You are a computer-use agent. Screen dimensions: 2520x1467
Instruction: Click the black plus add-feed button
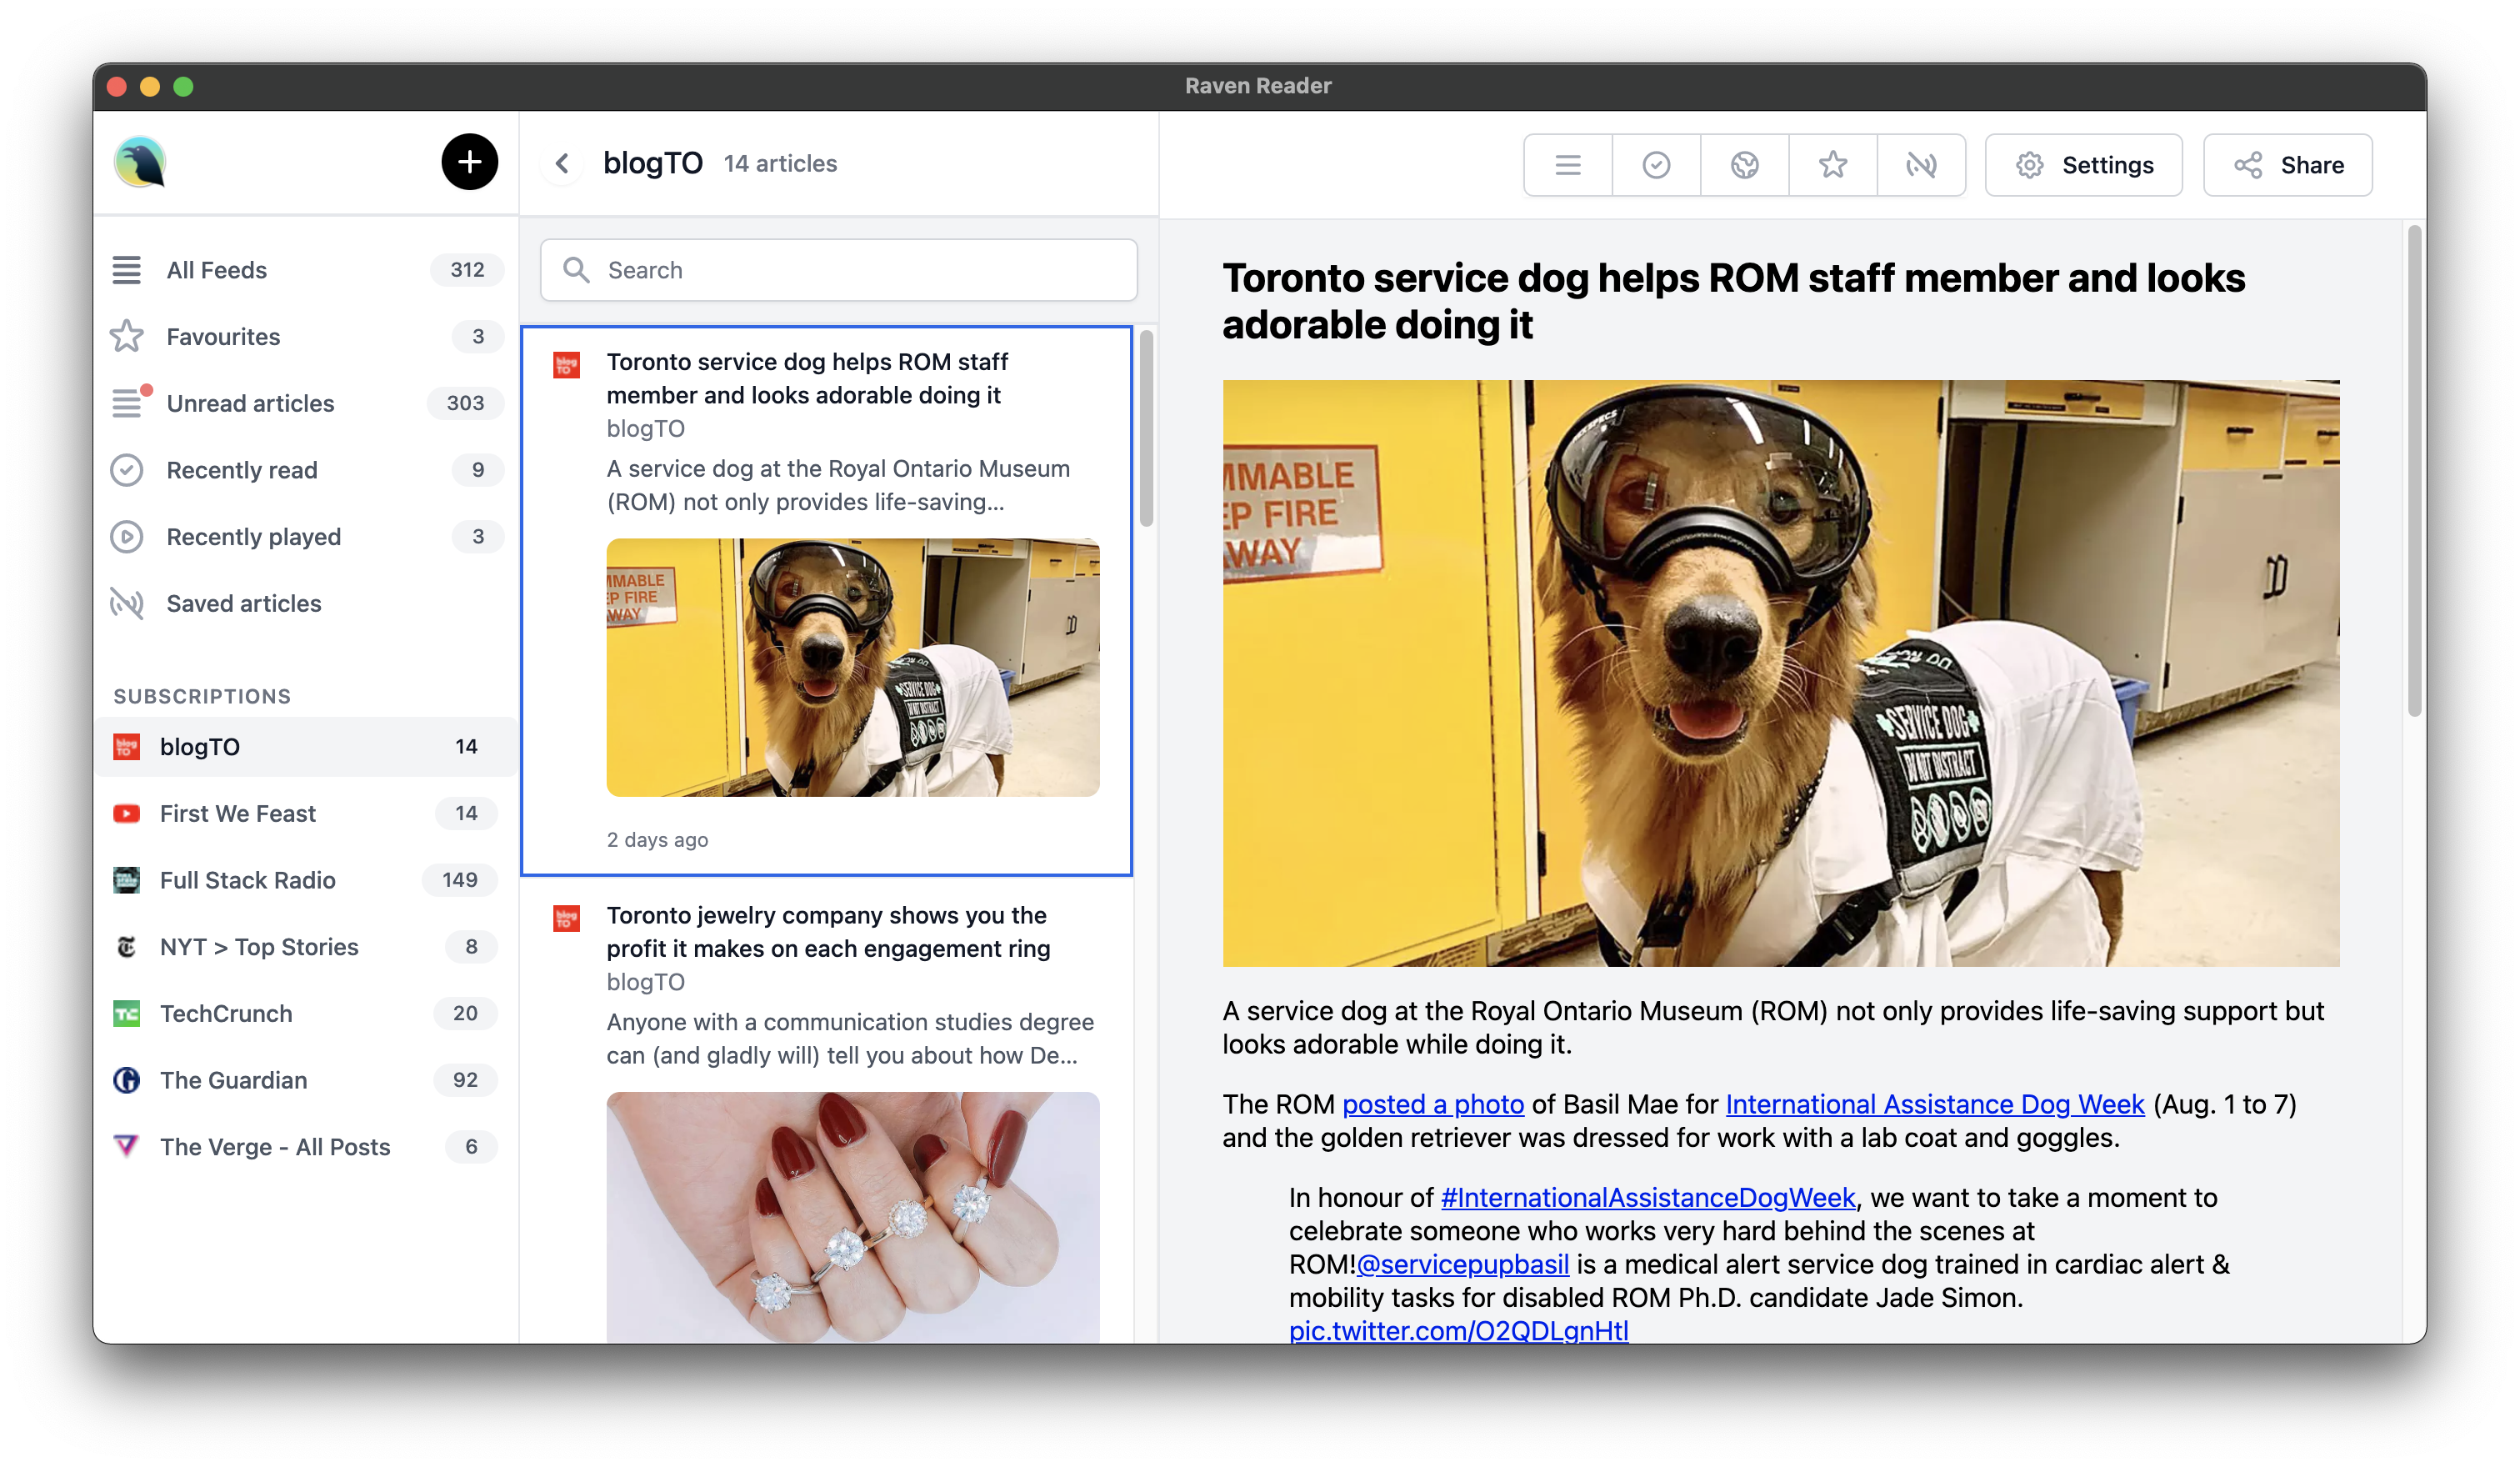(469, 162)
